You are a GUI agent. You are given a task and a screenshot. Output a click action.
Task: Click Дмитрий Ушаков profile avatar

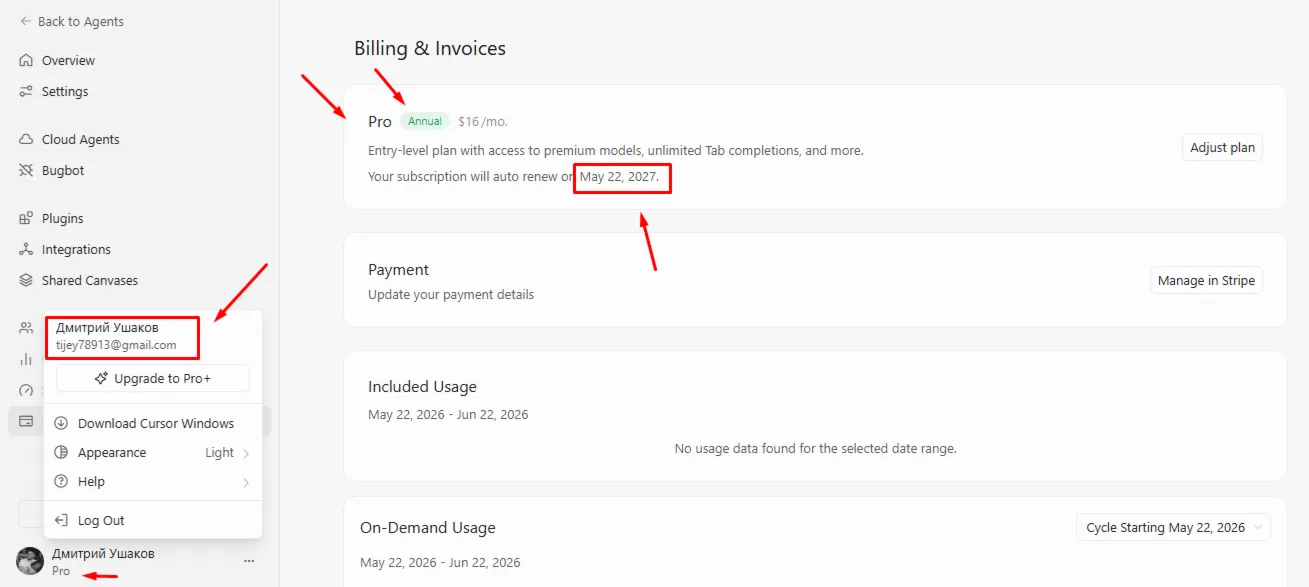[x=30, y=561]
